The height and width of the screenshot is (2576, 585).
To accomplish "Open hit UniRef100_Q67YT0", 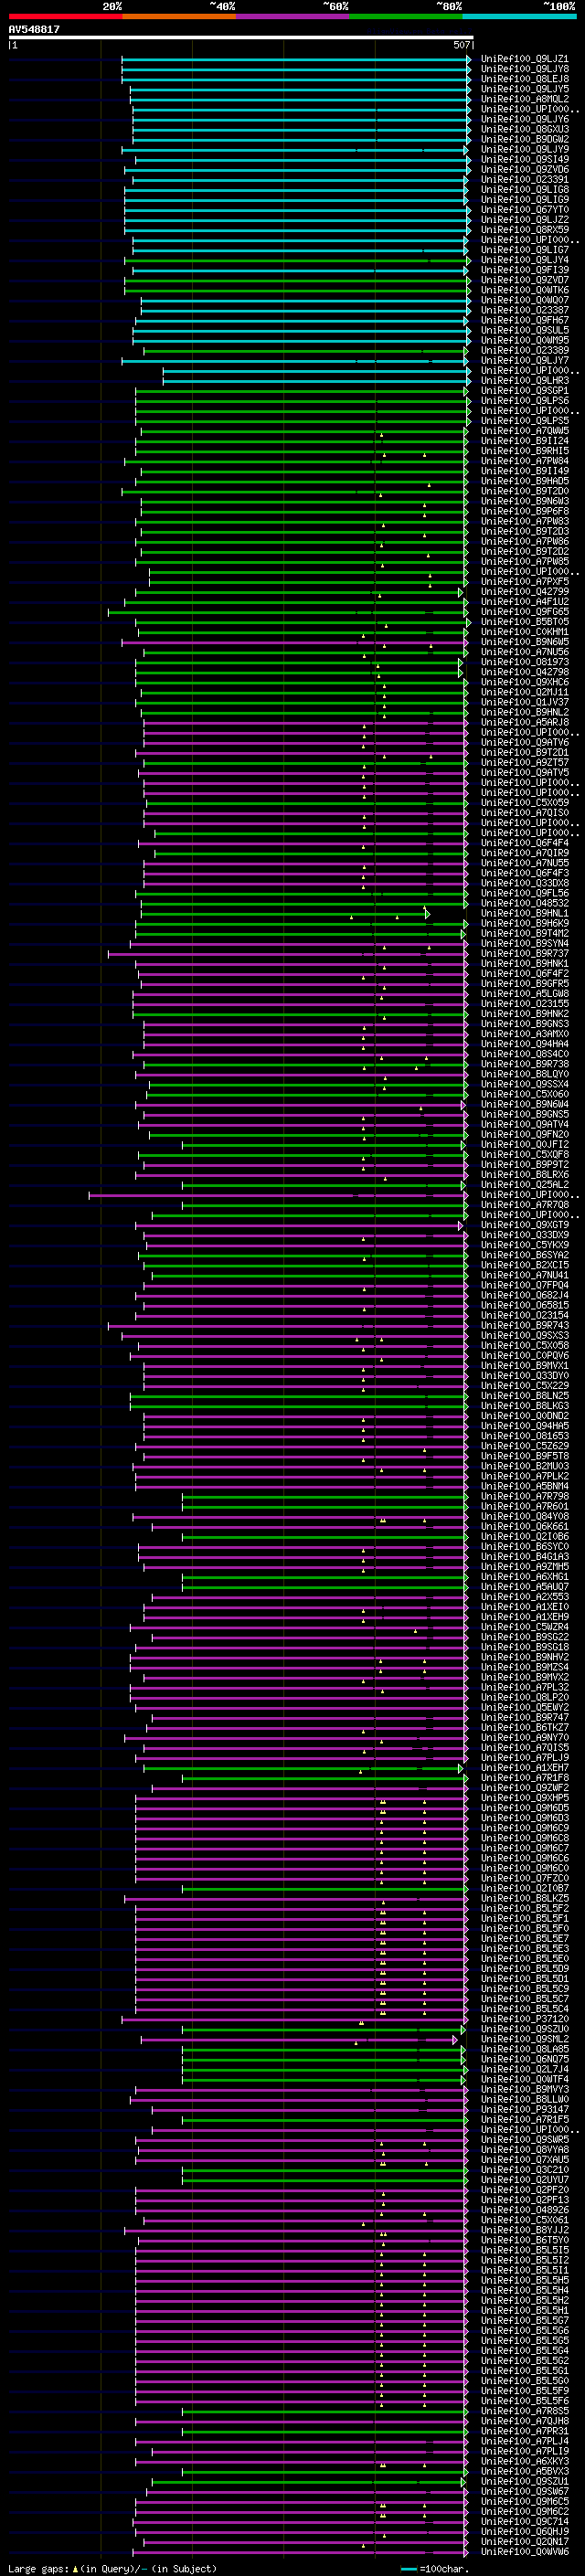I will click(525, 210).
